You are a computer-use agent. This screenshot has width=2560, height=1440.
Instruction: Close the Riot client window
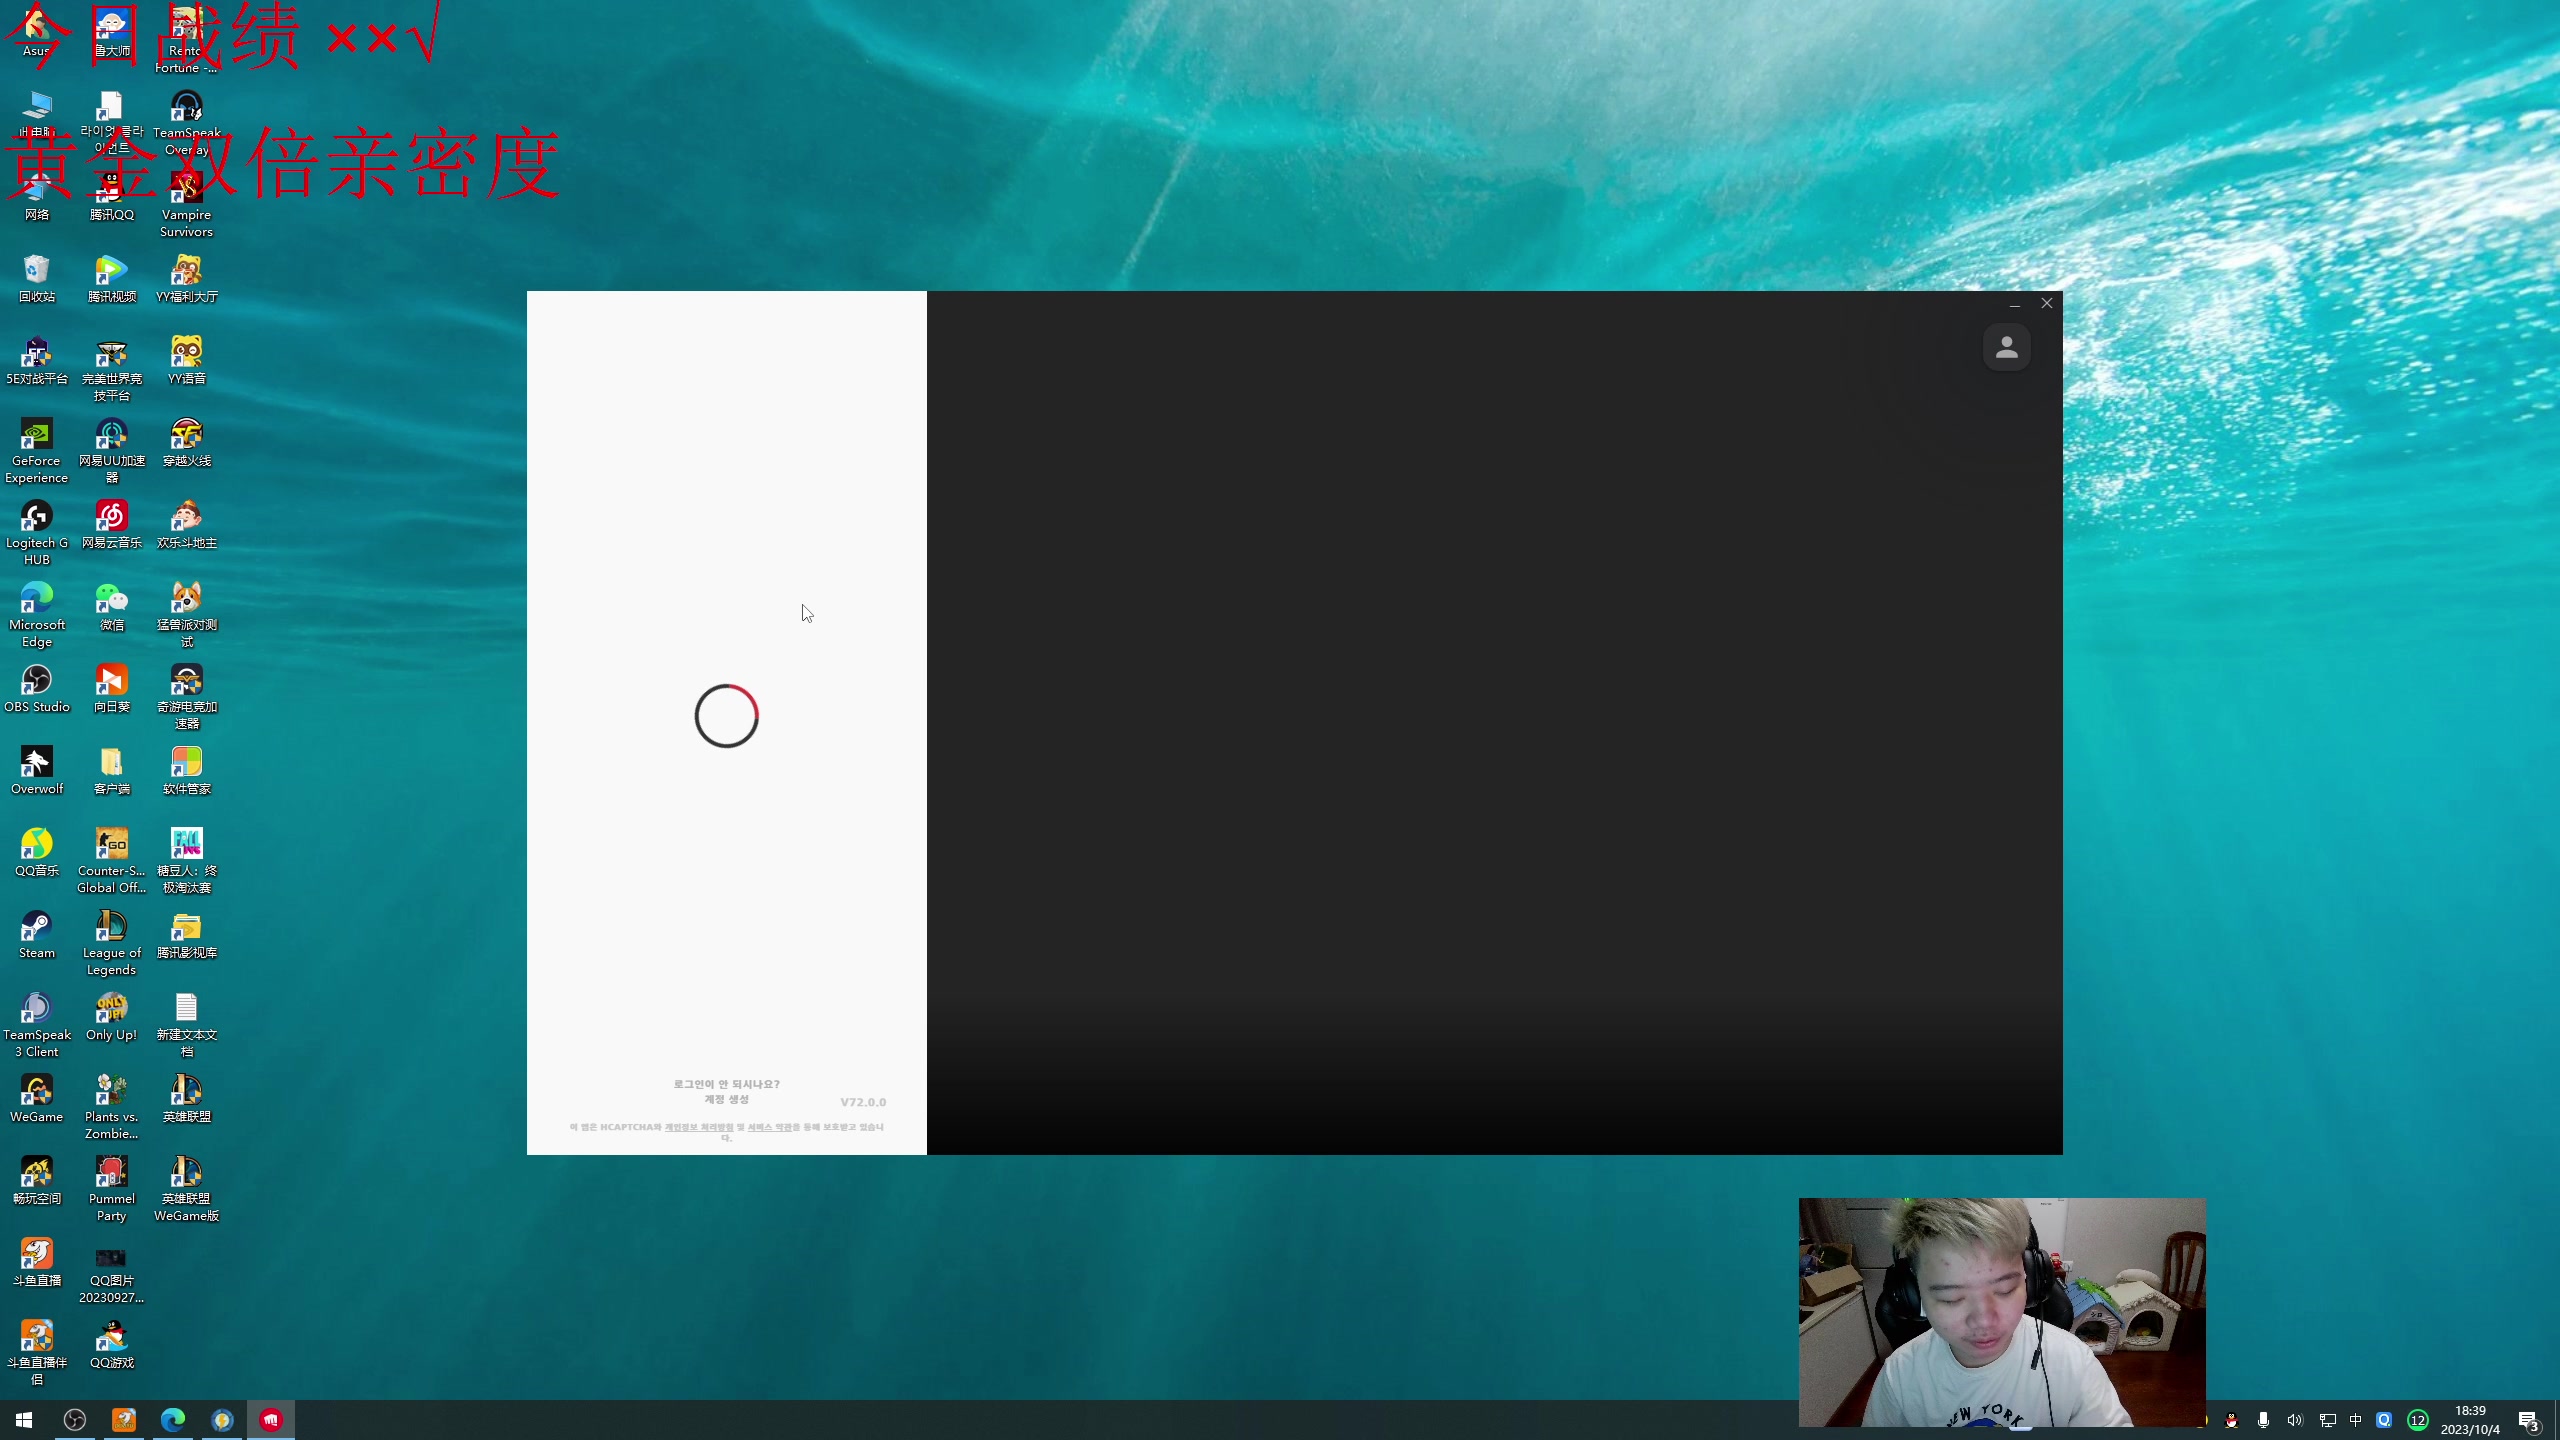click(2047, 303)
